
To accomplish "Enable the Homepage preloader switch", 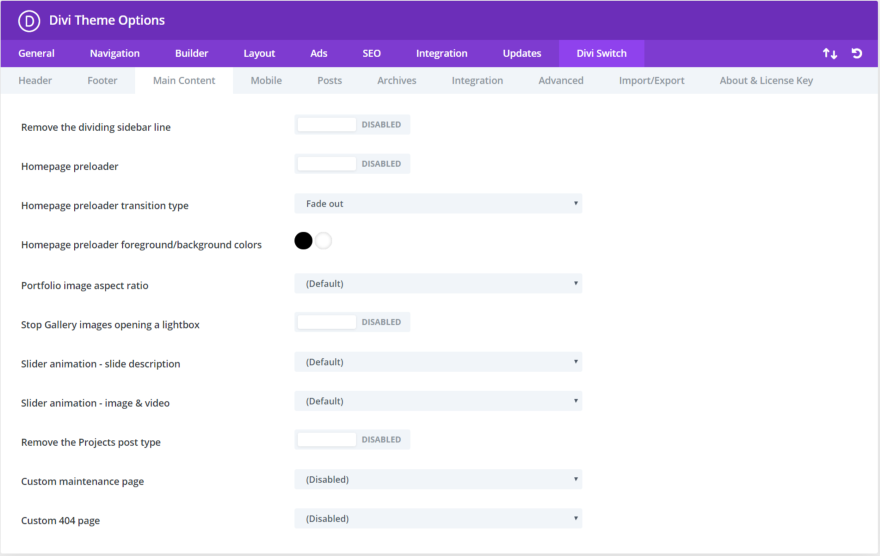I will 352,164.
